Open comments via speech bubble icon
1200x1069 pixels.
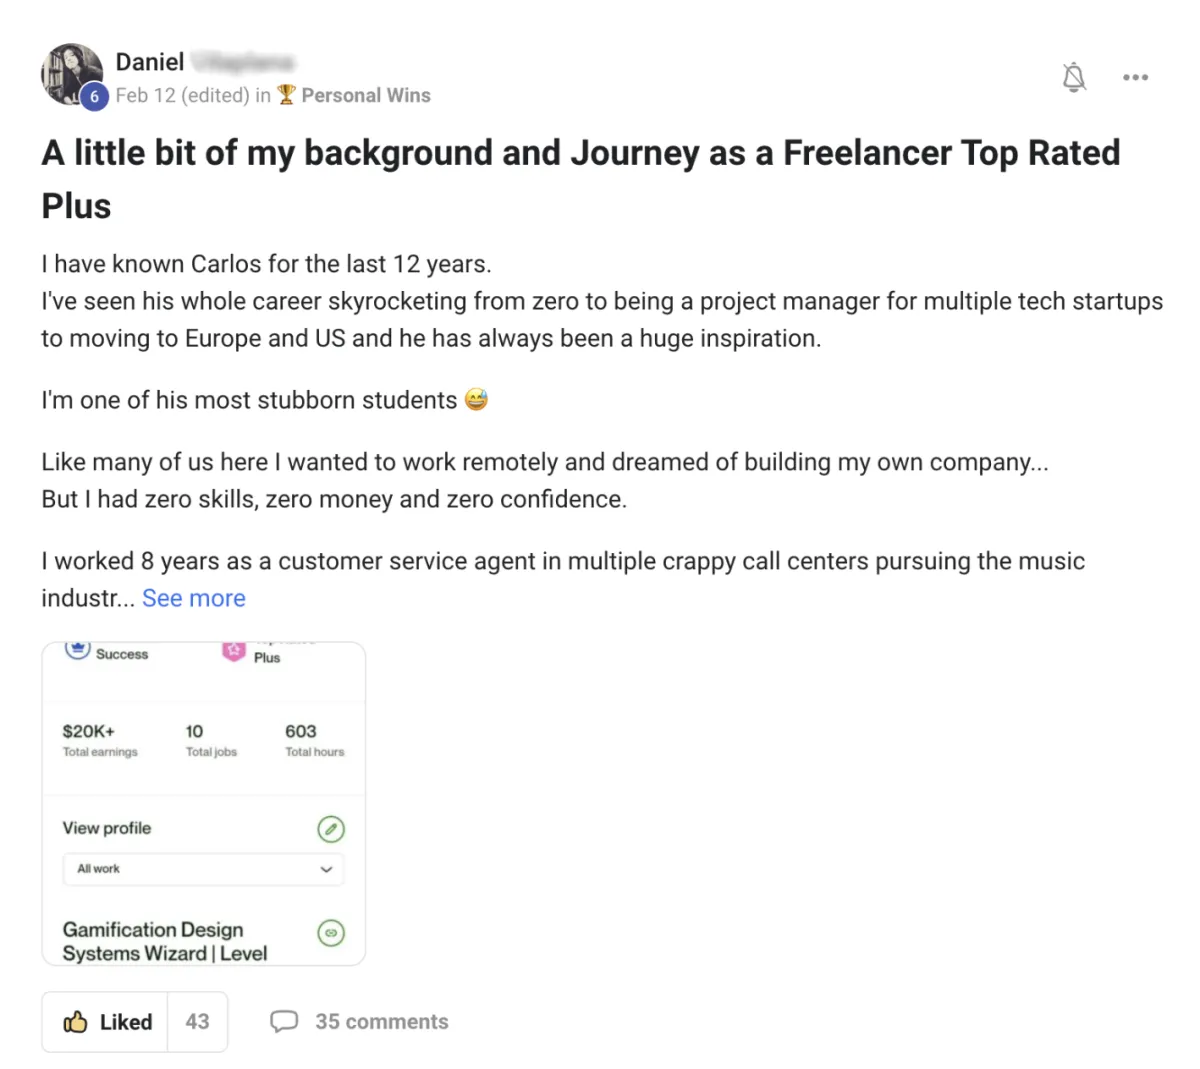(284, 1022)
